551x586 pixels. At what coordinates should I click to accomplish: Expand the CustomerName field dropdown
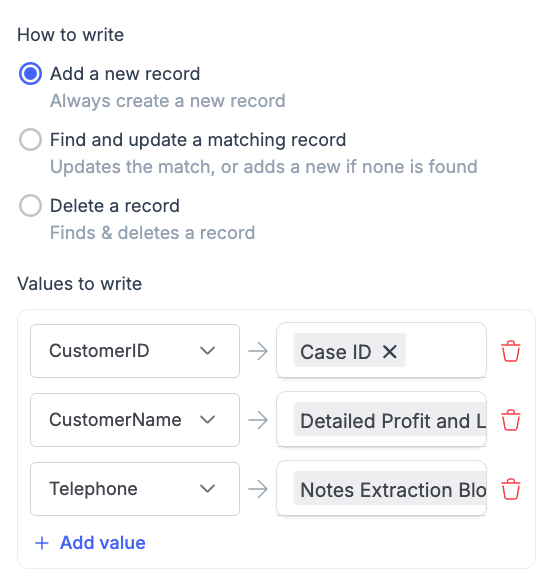(x=135, y=420)
